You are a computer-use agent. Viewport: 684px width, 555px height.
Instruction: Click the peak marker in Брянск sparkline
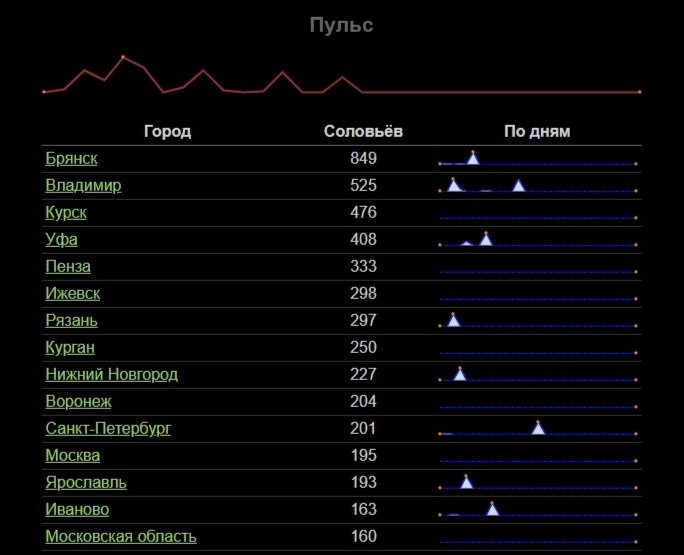[473, 157]
